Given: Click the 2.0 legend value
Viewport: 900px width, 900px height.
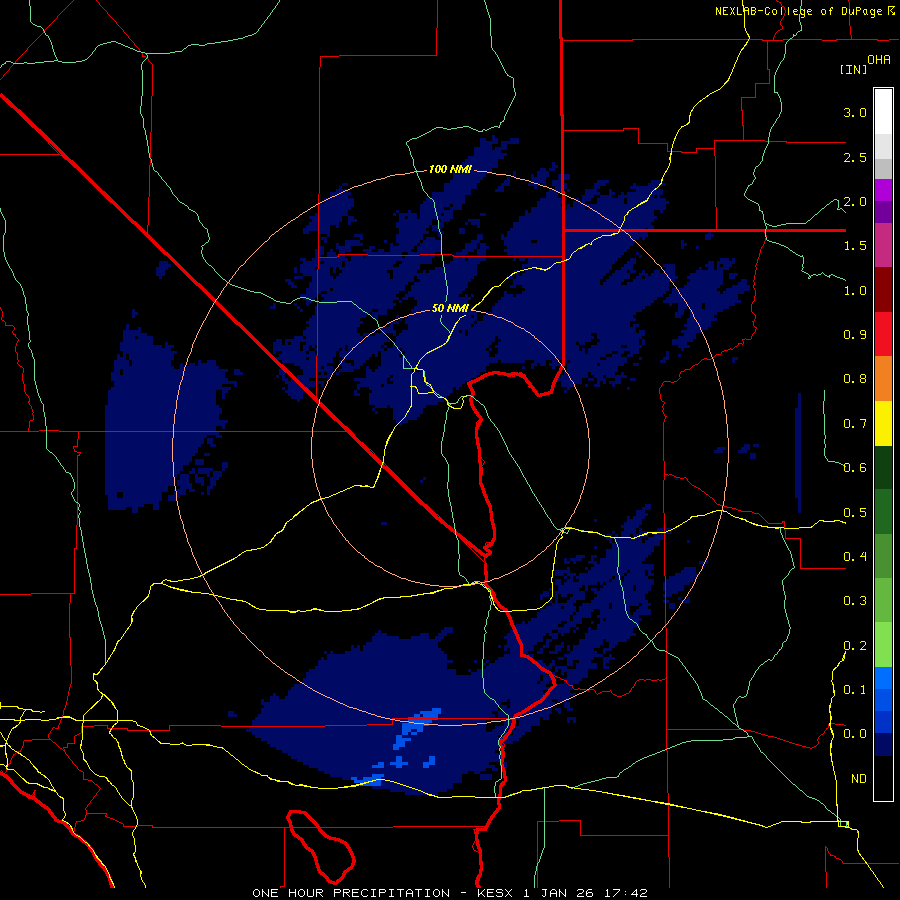Looking at the screenshot, I should point(855,201).
